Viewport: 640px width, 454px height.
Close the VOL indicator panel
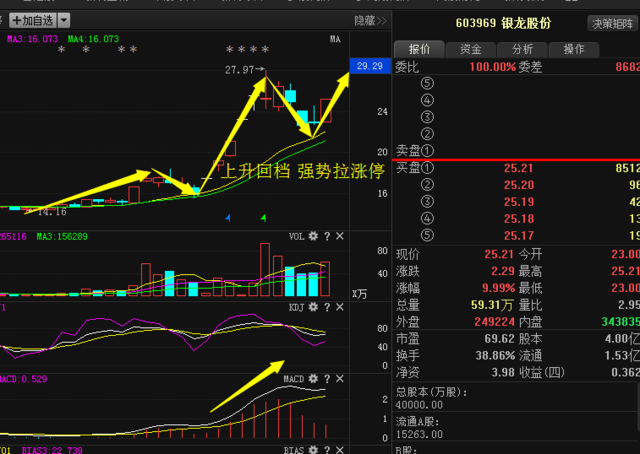[340, 236]
